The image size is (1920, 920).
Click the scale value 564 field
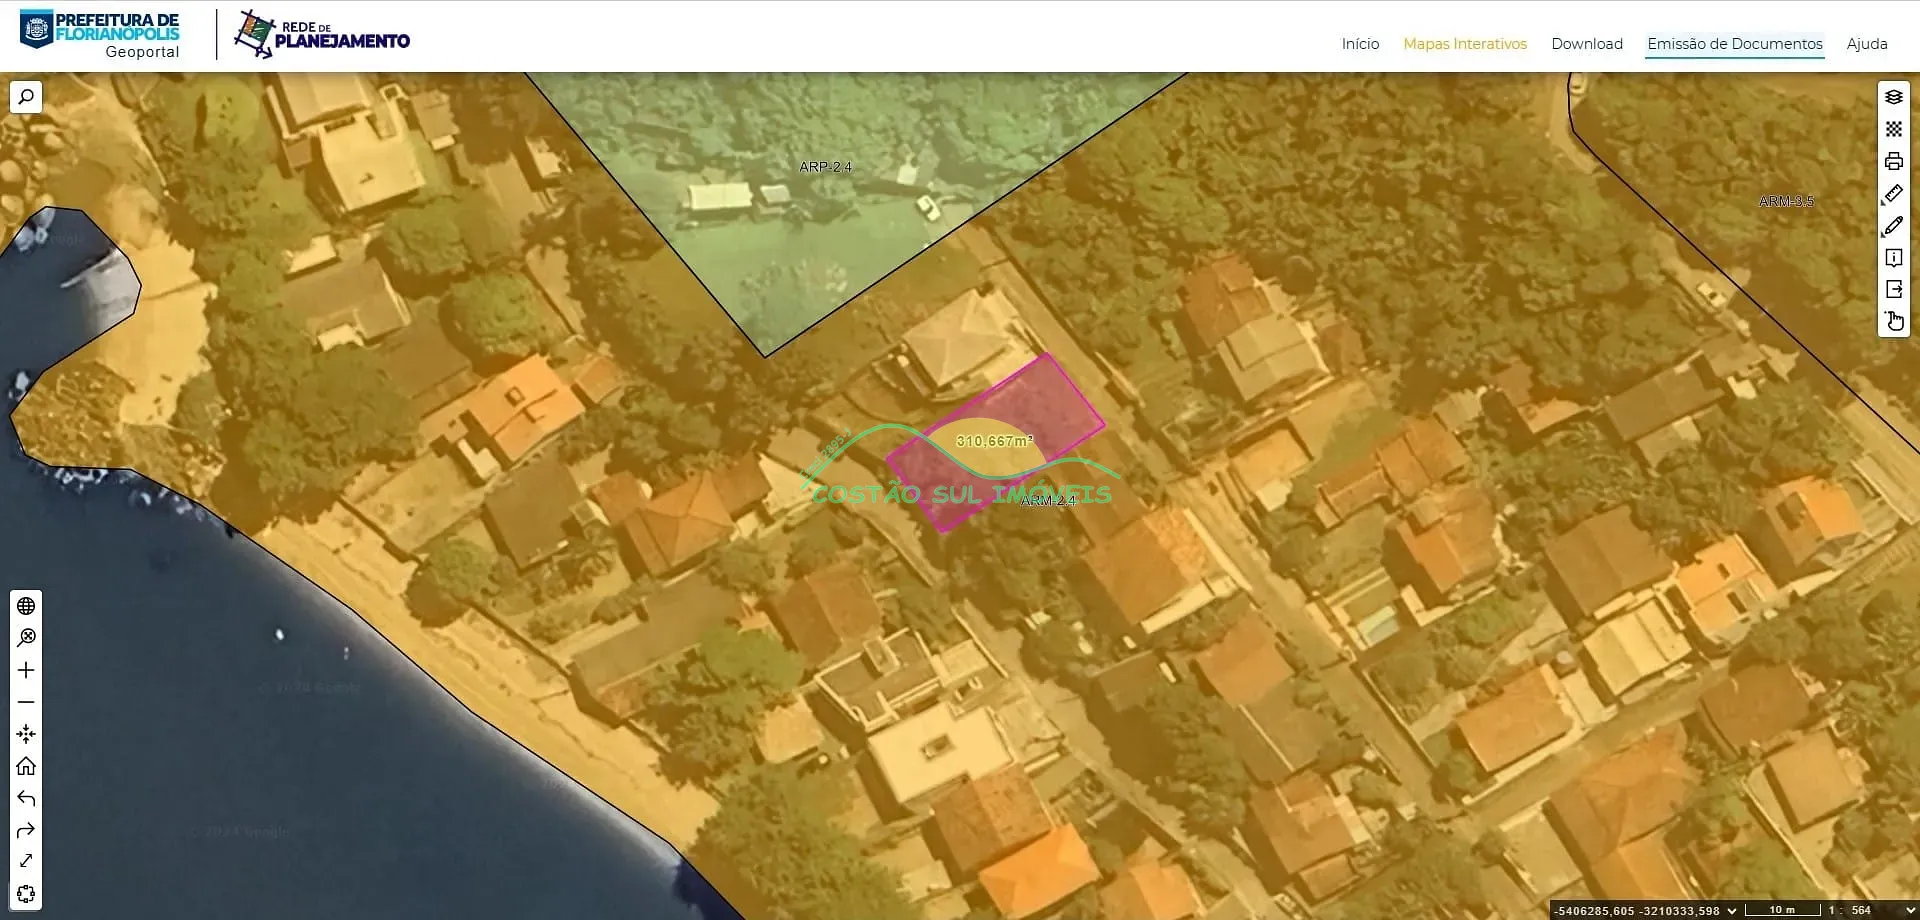tap(1861, 911)
